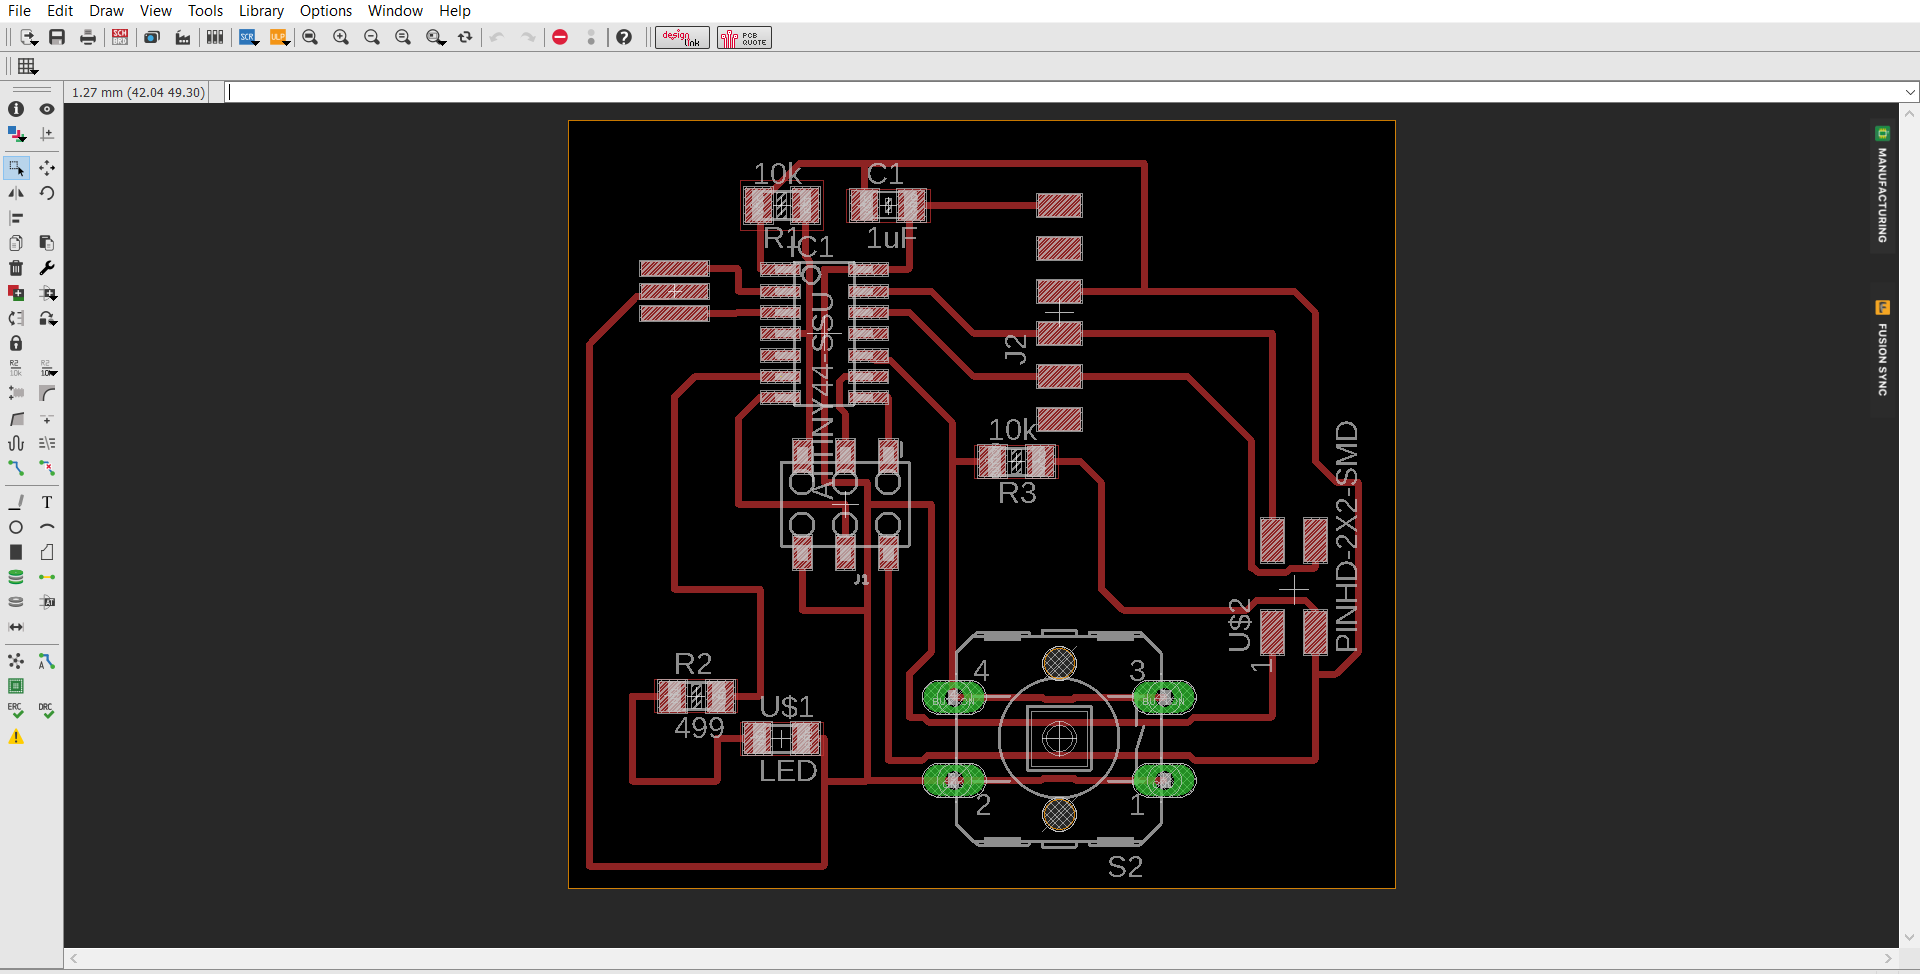Viewport: 1920px width, 974px height.
Task: Click the design link button
Action: 681,37
